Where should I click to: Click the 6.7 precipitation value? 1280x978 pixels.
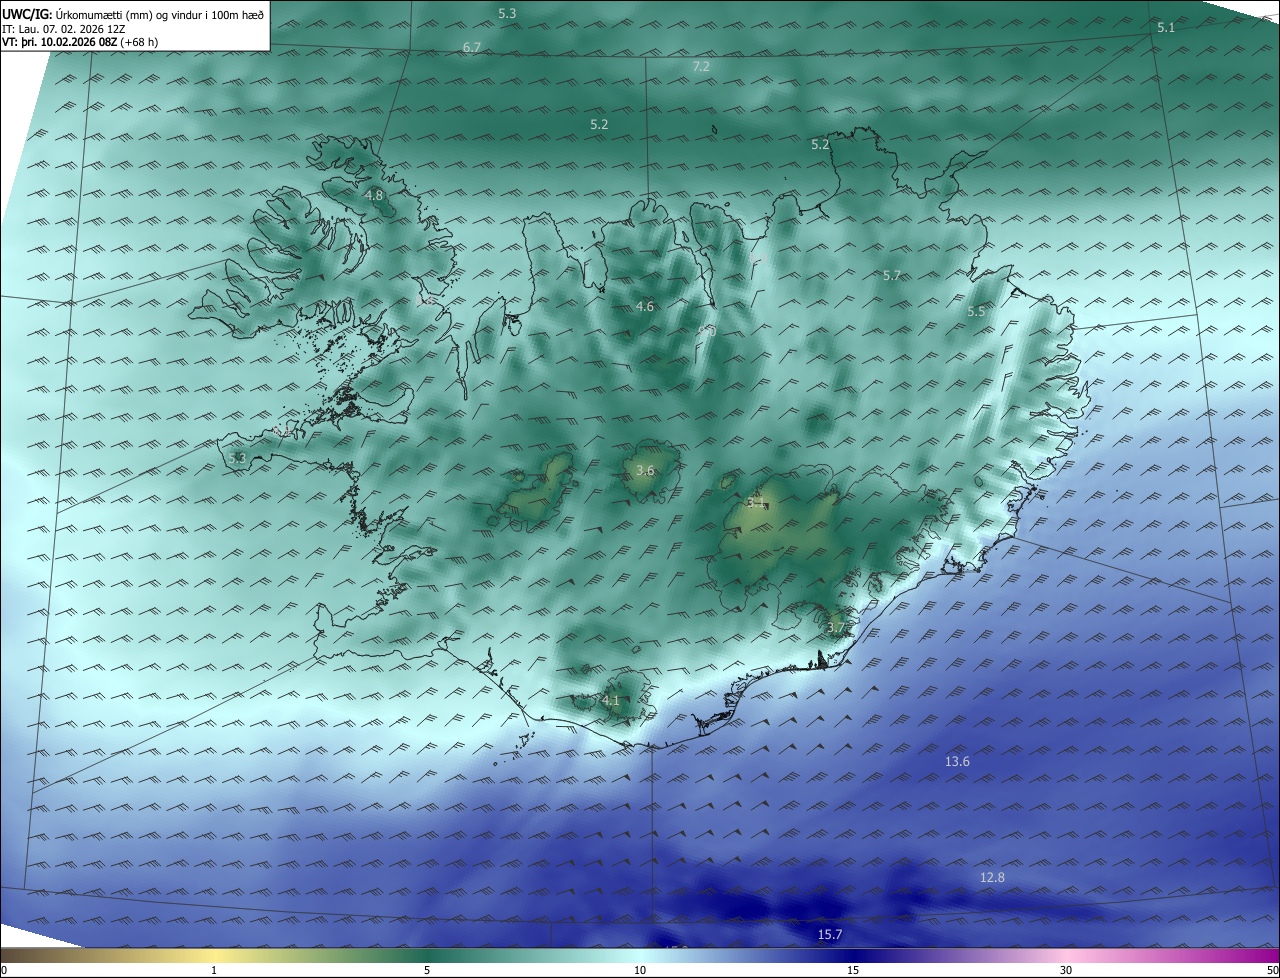tap(472, 47)
